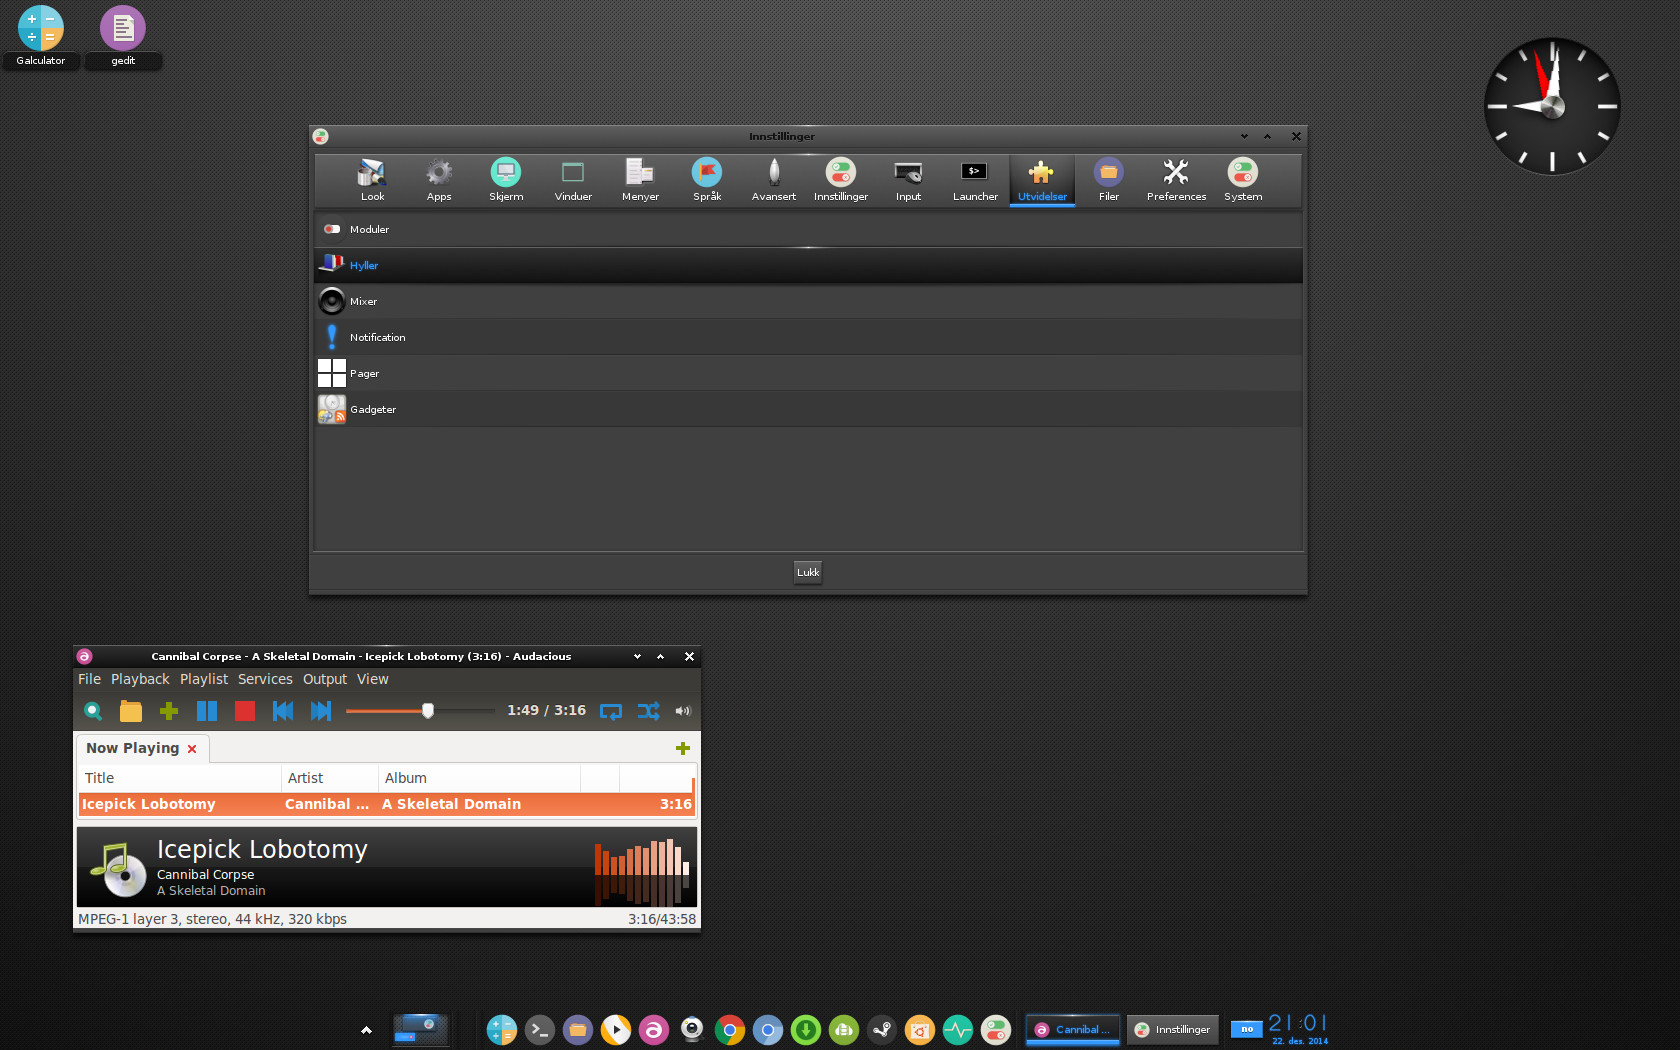Skip to the previous track
This screenshot has height=1050, width=1680.
point(283,711)
